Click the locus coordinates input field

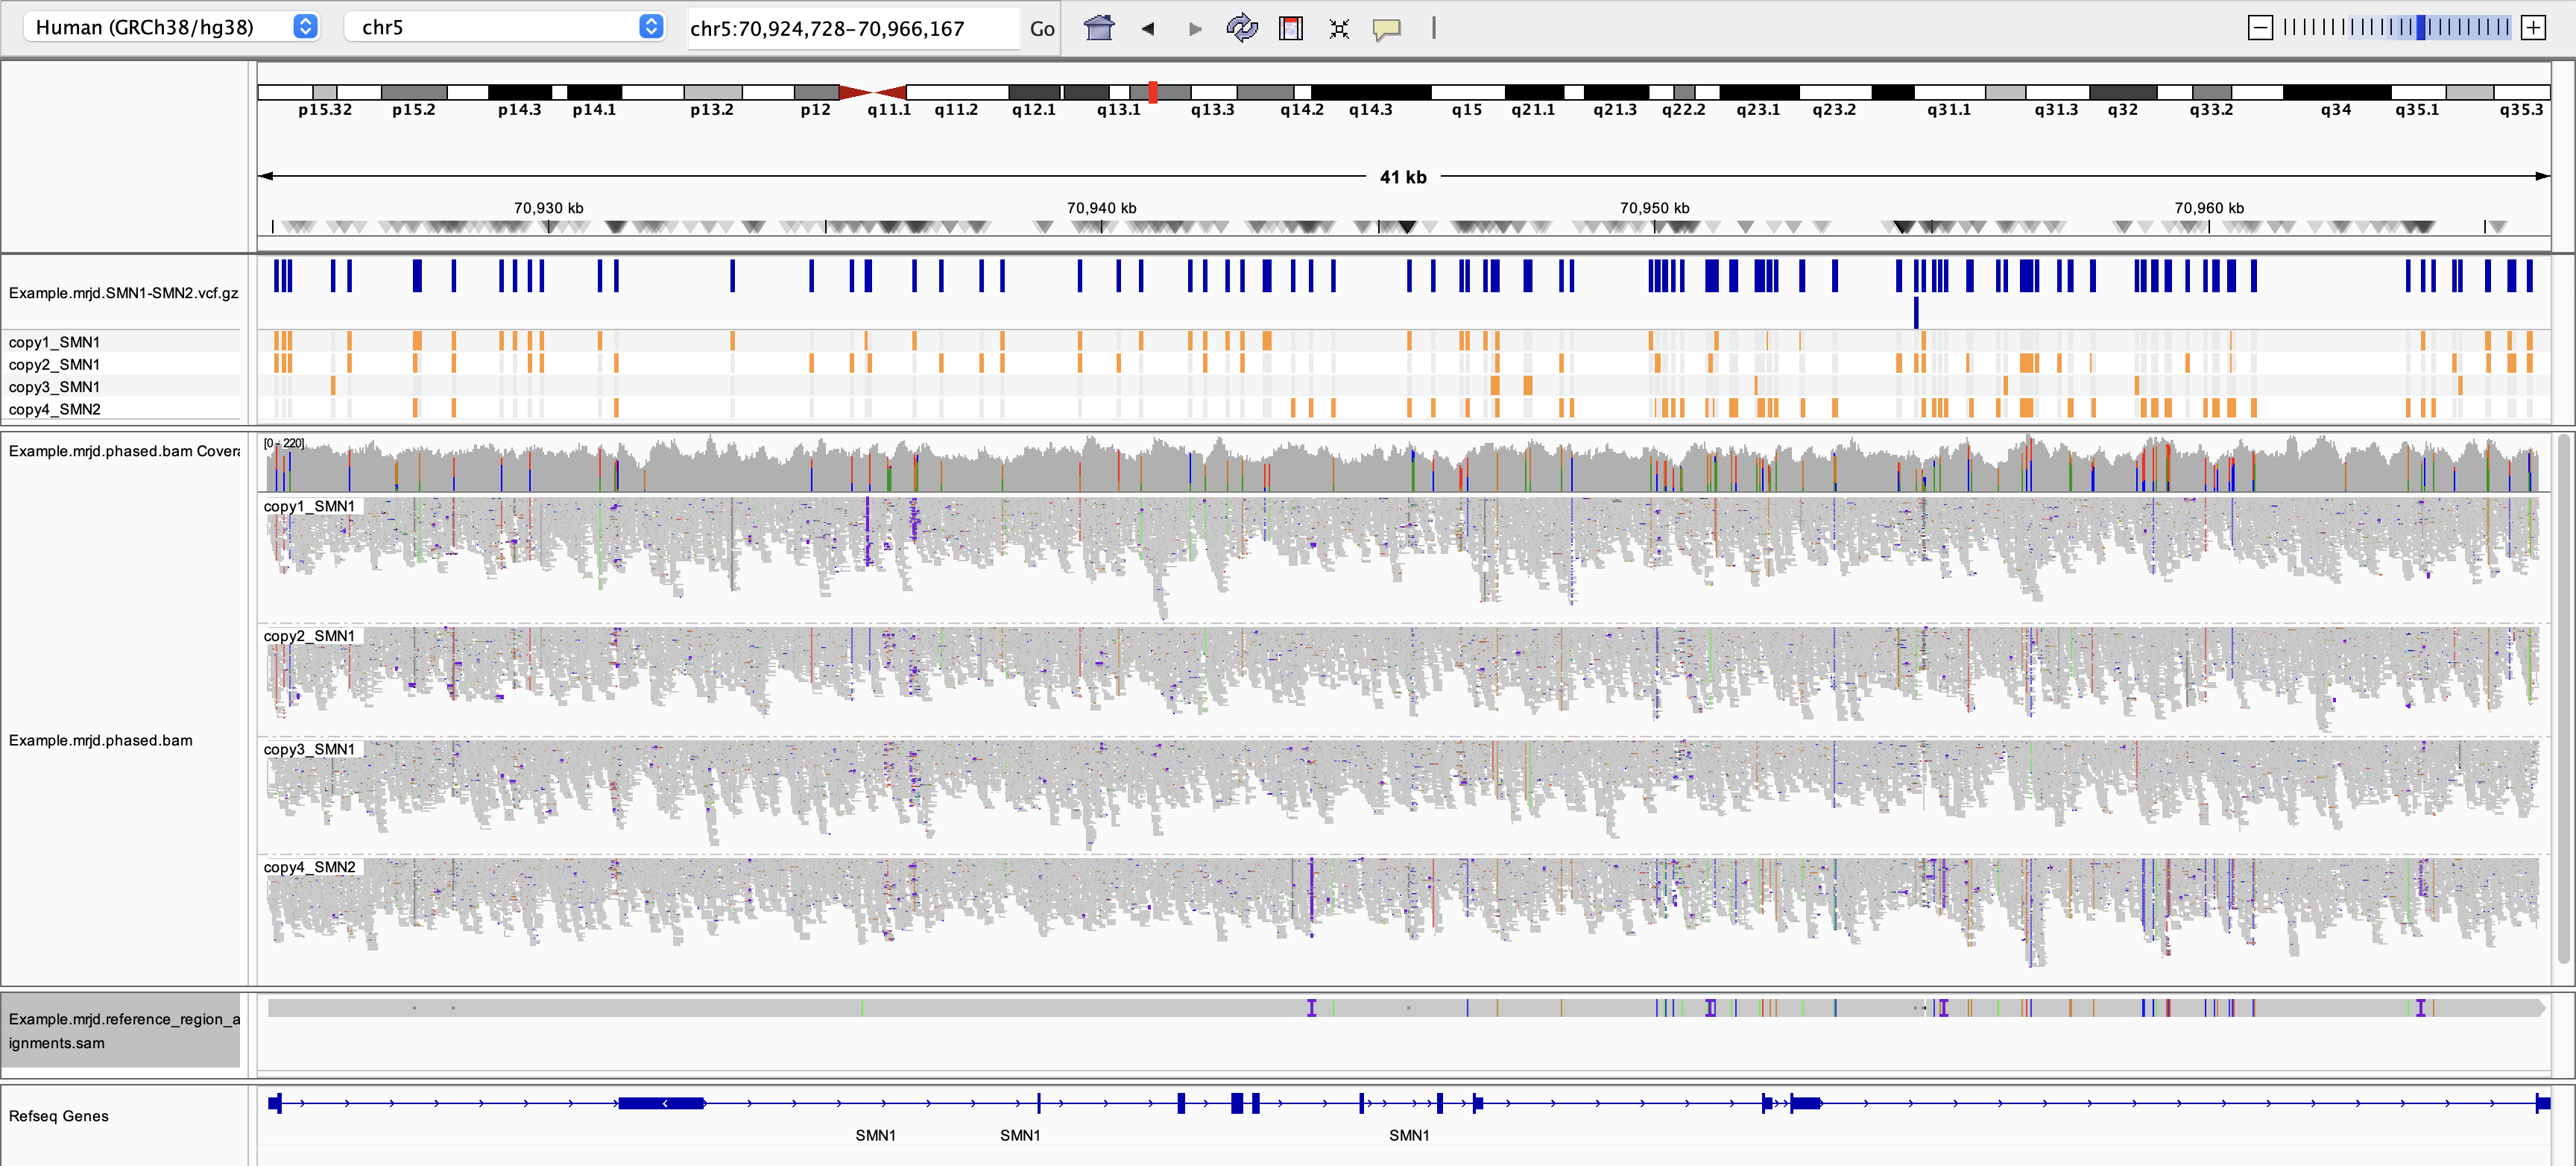[x=850, y=28]
